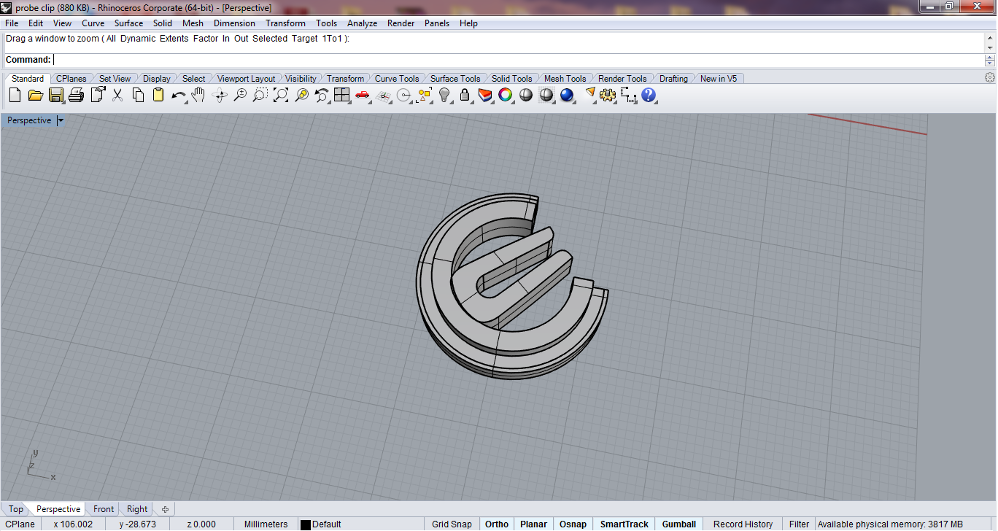998x531 pixels.
Task: Switch to the CPlanes toolbar tab
Action: point(71,78)
